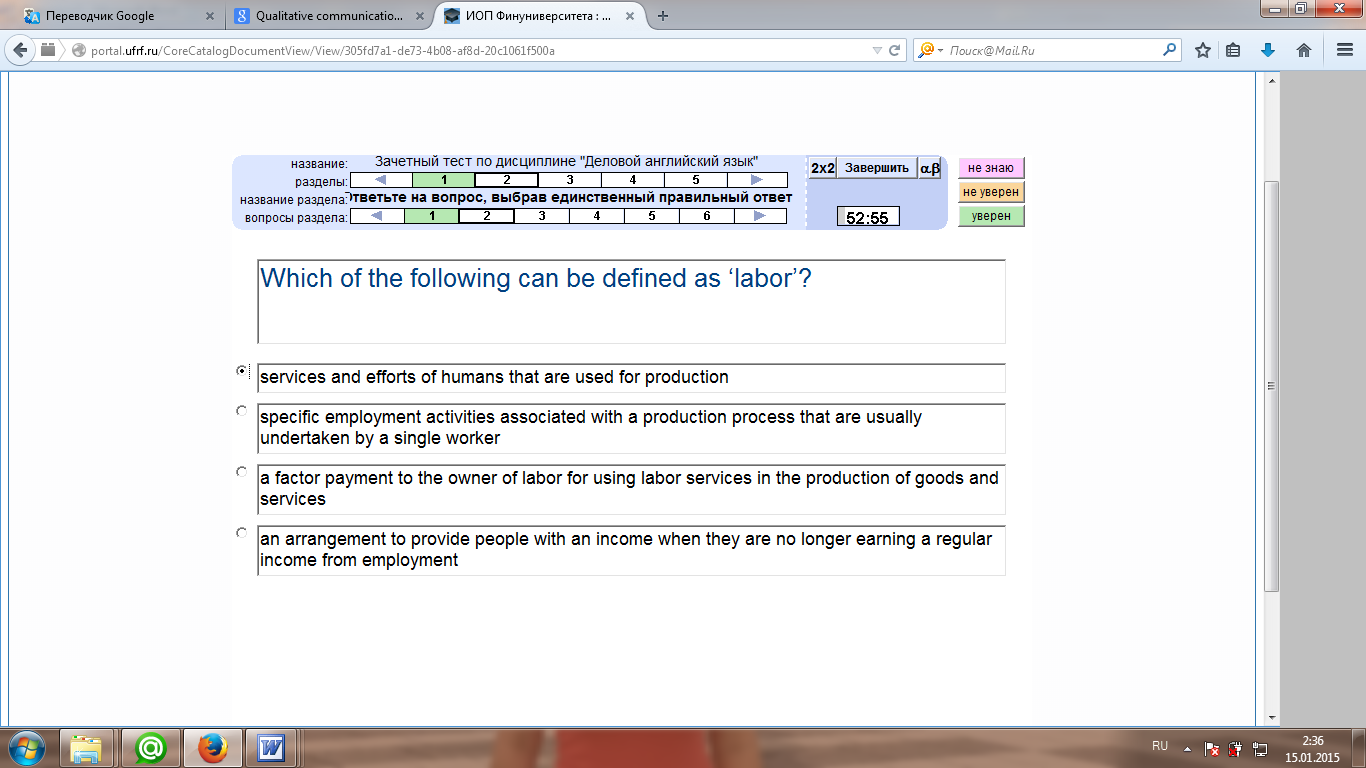This screenshot has width=1366, height=768.
Task: Close the Переводчик Google tab
Action: pos(208,16)
